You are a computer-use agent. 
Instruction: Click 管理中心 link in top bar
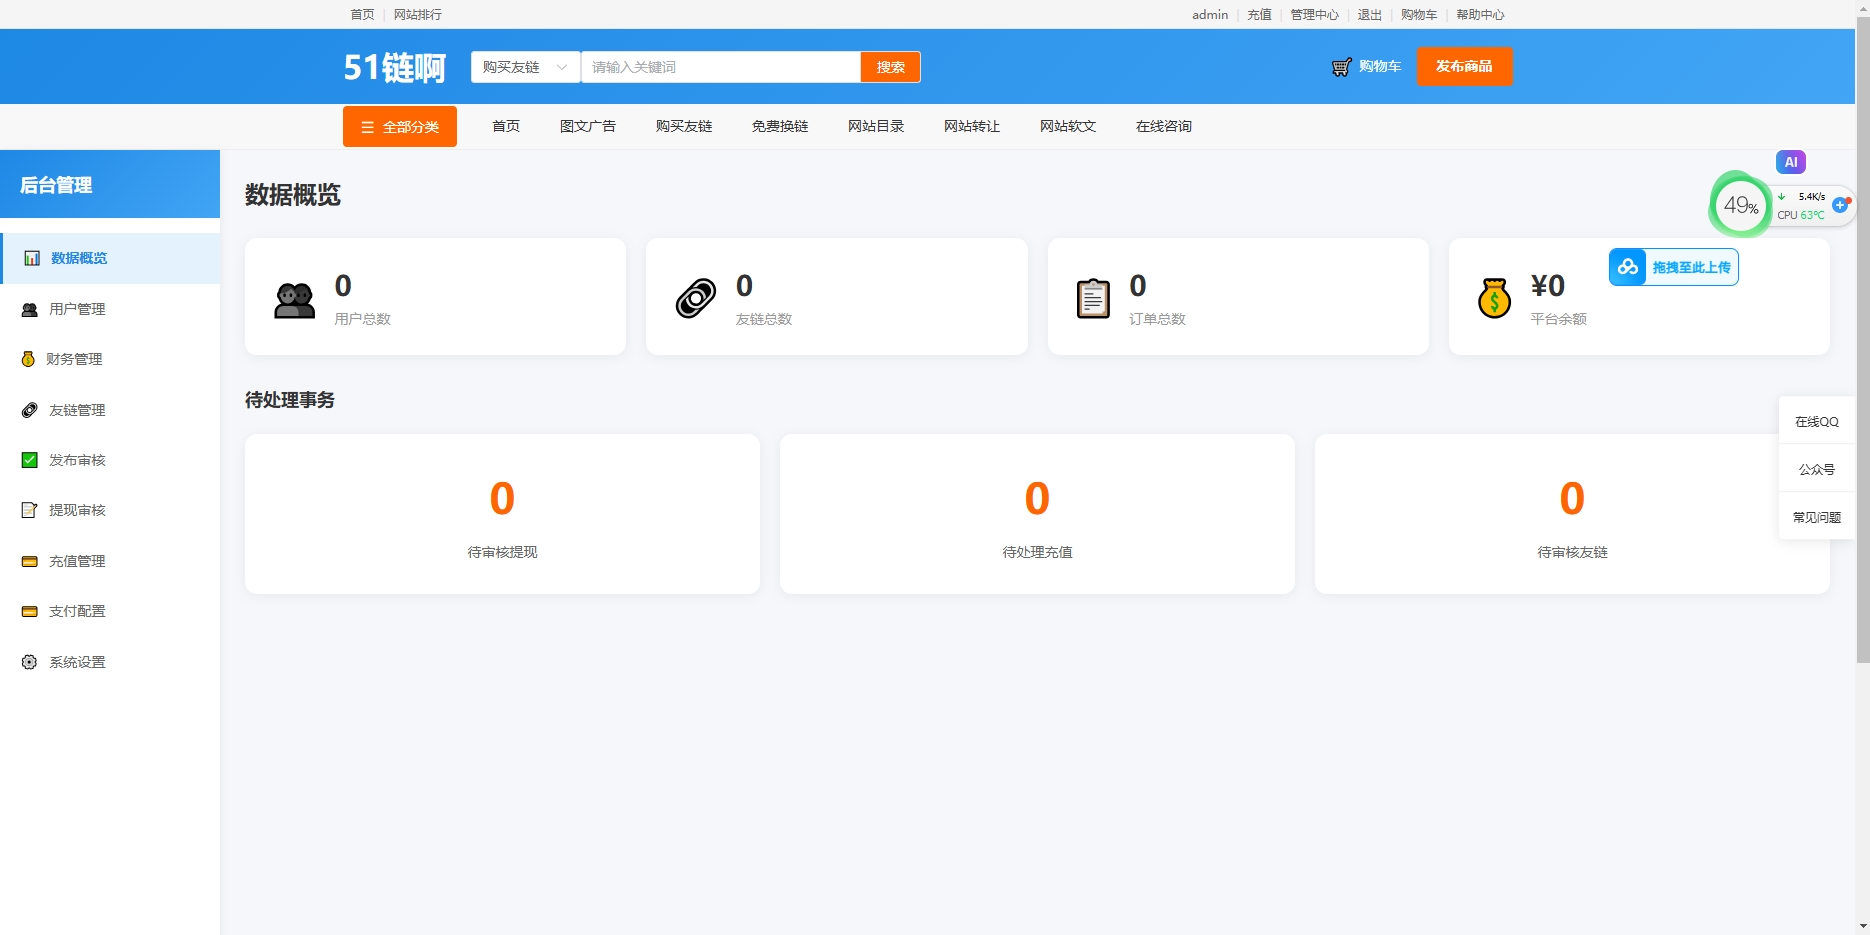tap(1314, 14)
